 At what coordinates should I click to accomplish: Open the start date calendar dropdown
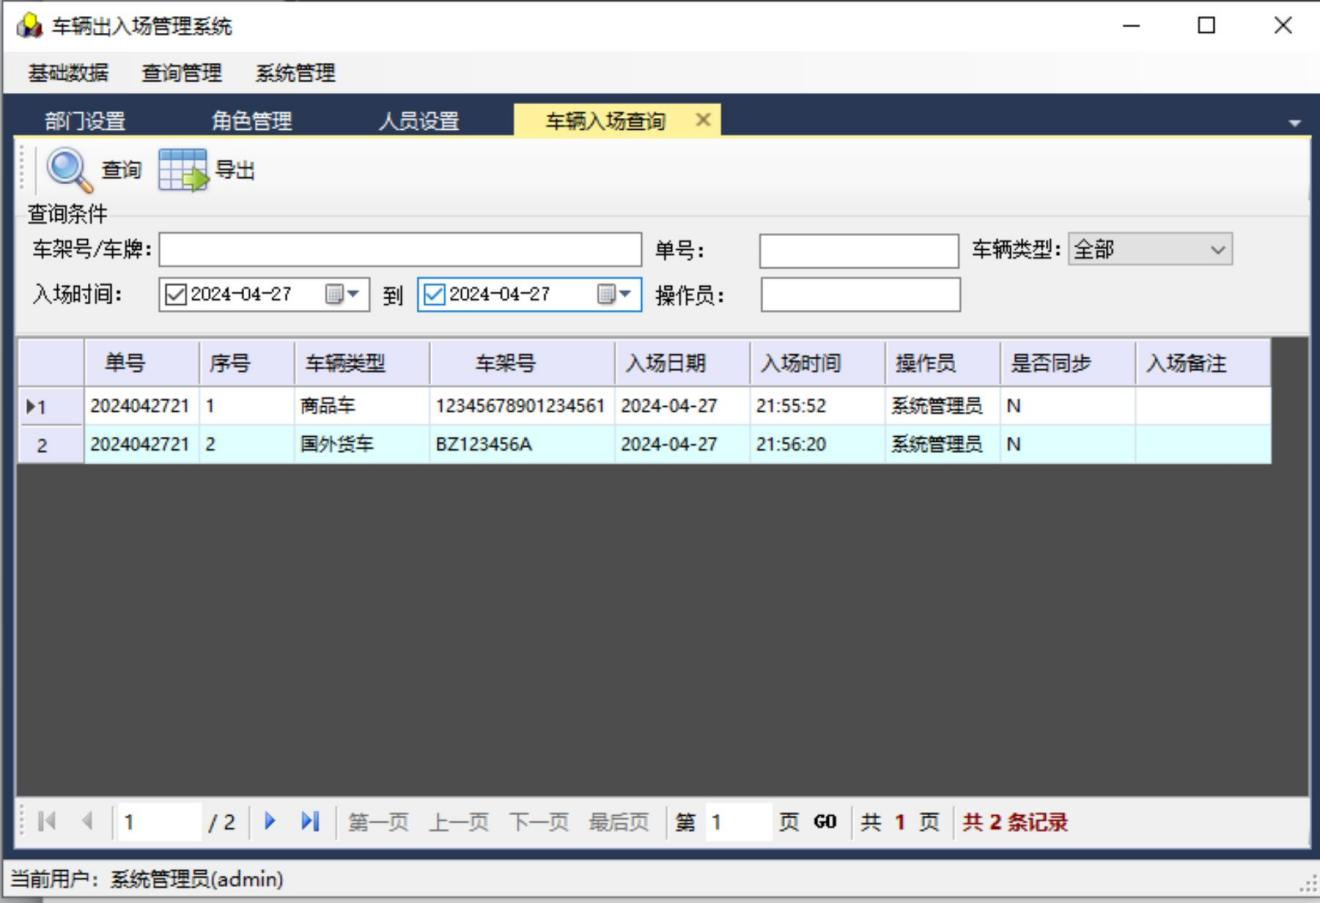point(342,294)
